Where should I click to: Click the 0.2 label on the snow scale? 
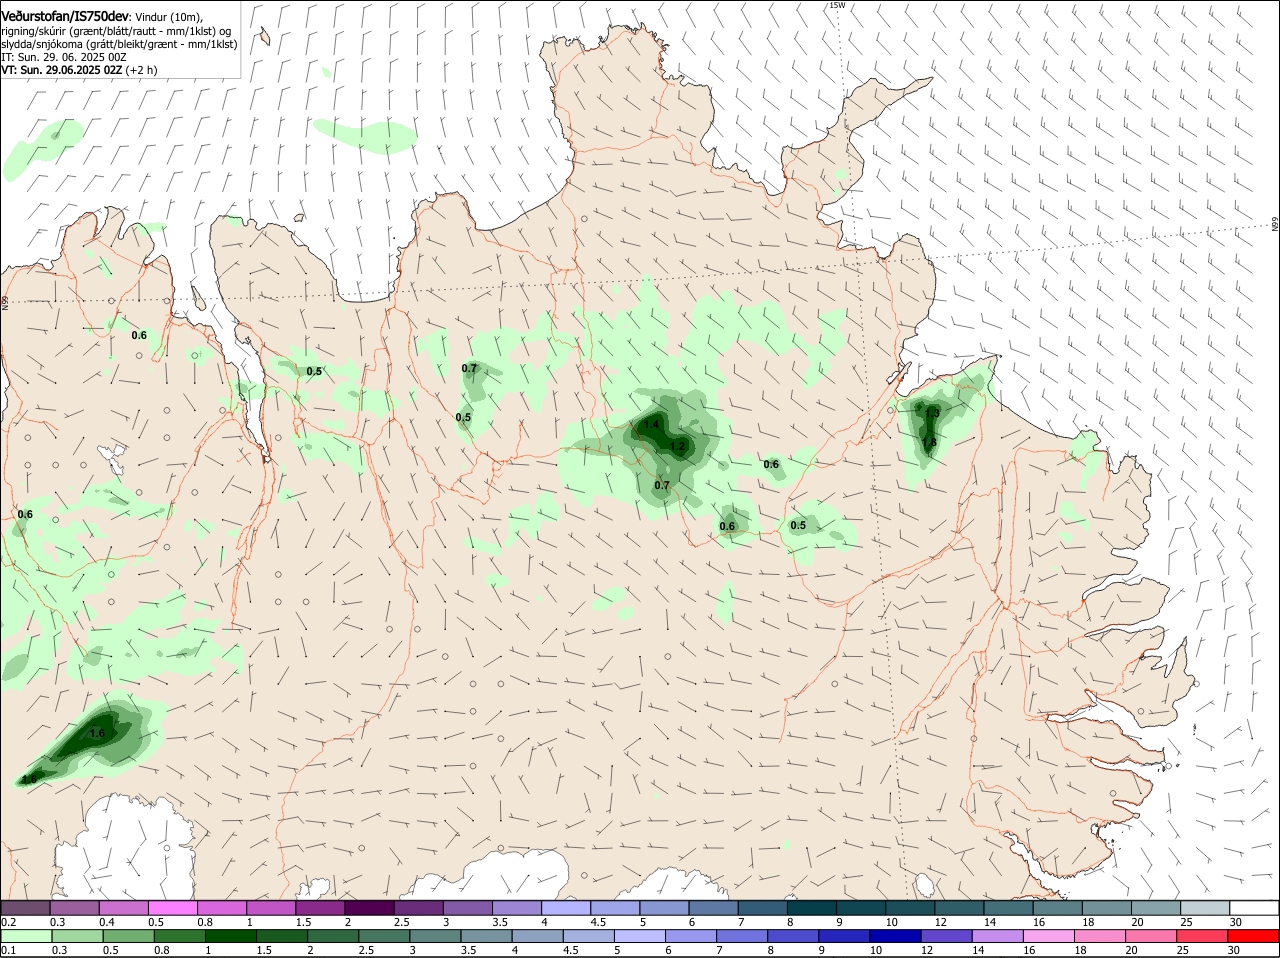[x=8, y=921]
